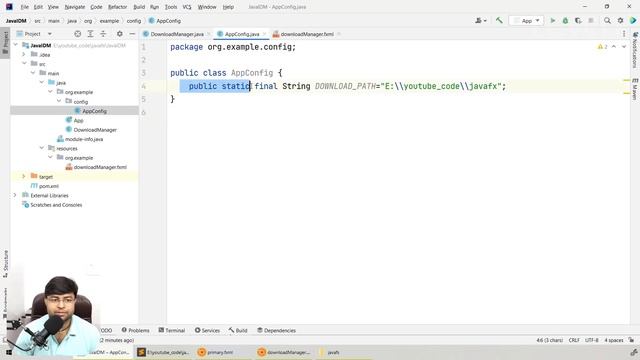Open Project panel options gear
640x360 pixels.
click(x=120, y=34)
